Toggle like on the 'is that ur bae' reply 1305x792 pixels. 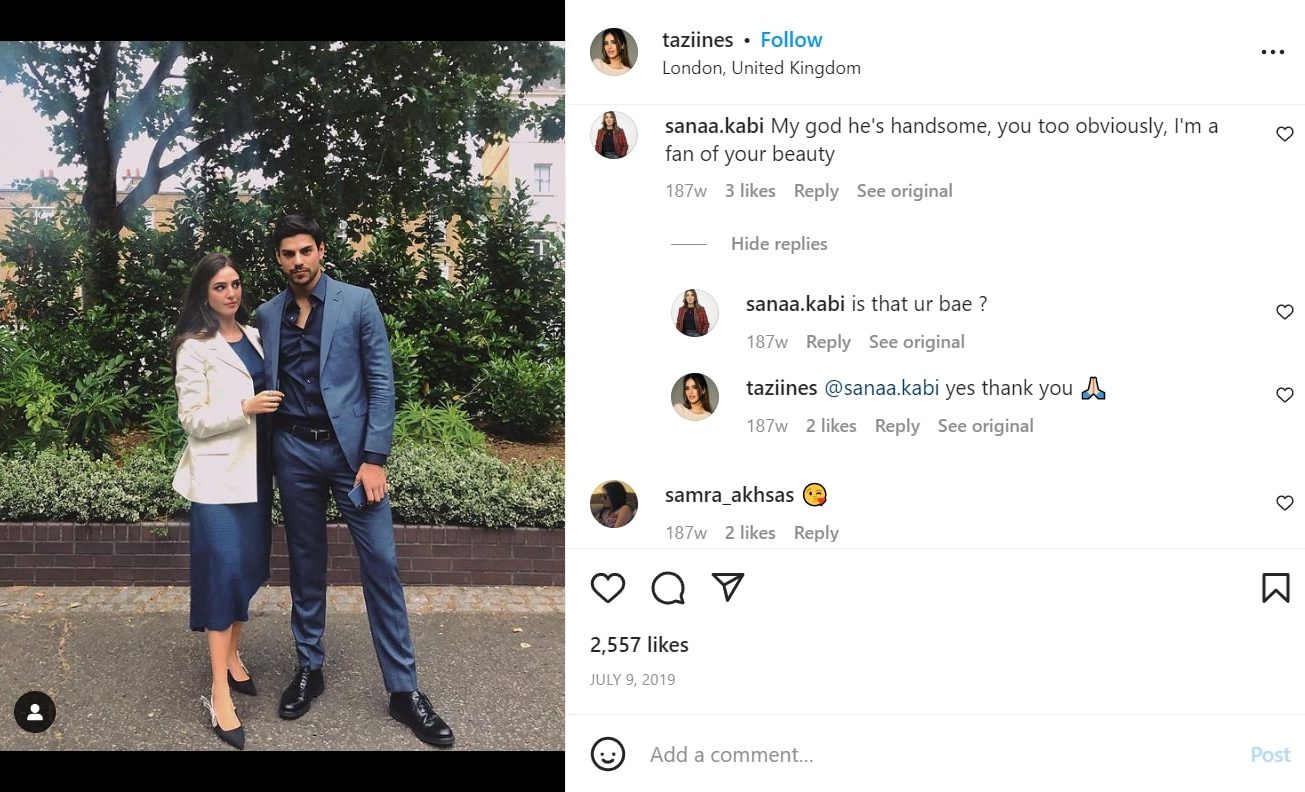[x=1284, y=311]
